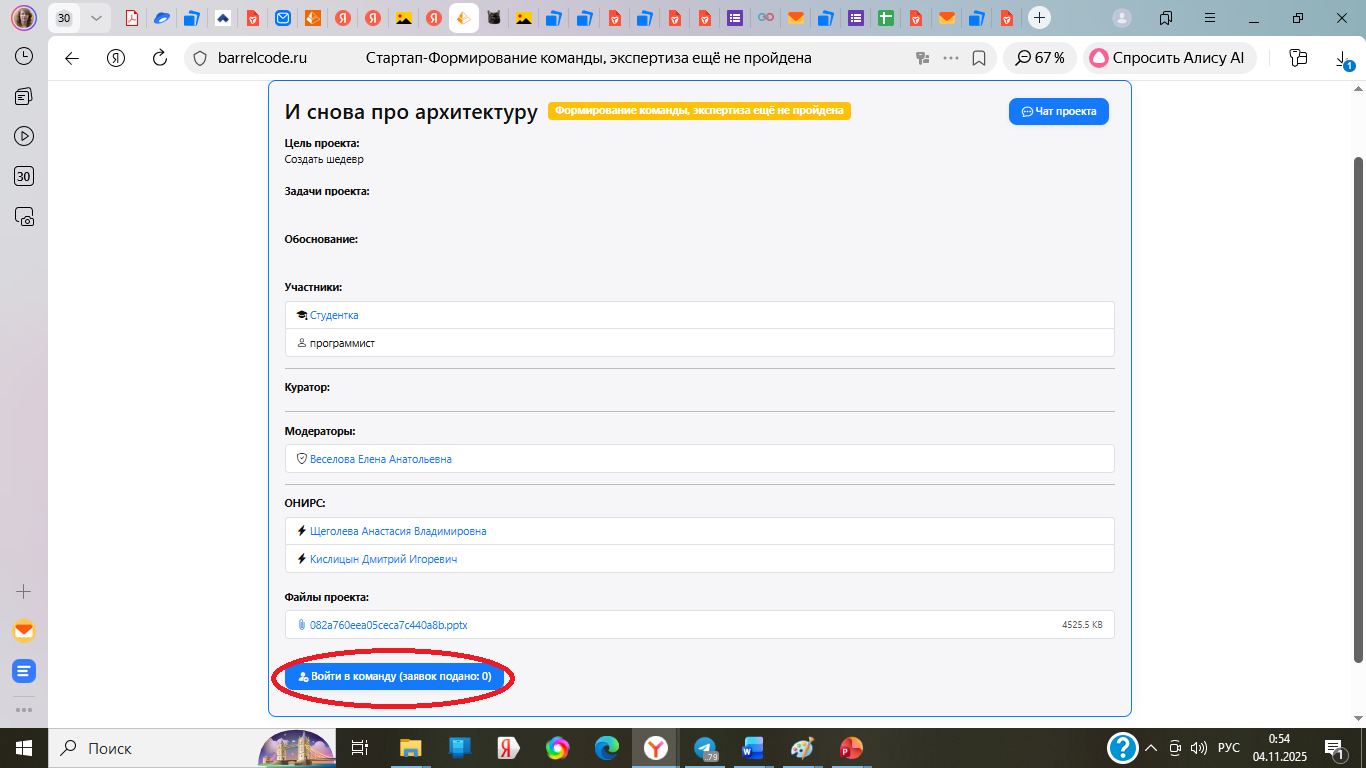Open PowerPoint from taskbar
The height and width of the screenshot is (768, 1366).
click(851, 748)
